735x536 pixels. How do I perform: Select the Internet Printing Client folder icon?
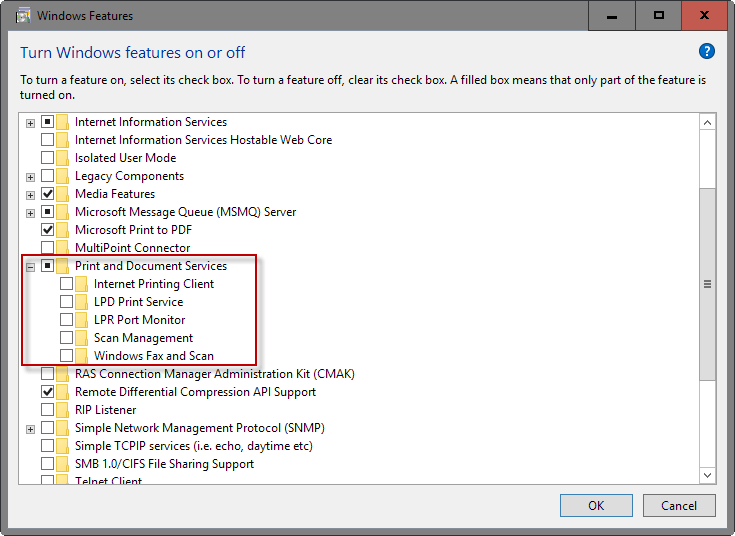click(x=81, y=284)
